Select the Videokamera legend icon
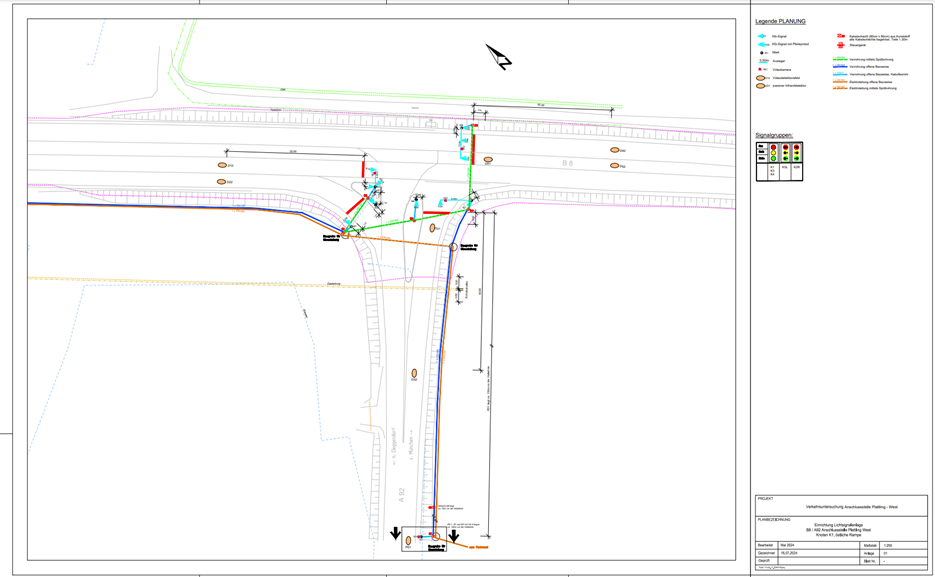The width and height of the screenshot is (935, 577). pos(762,69)
